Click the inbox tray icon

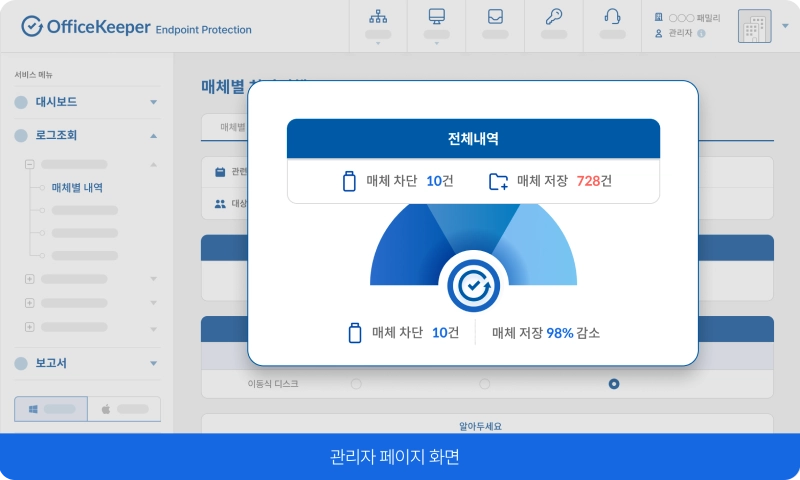494,17
